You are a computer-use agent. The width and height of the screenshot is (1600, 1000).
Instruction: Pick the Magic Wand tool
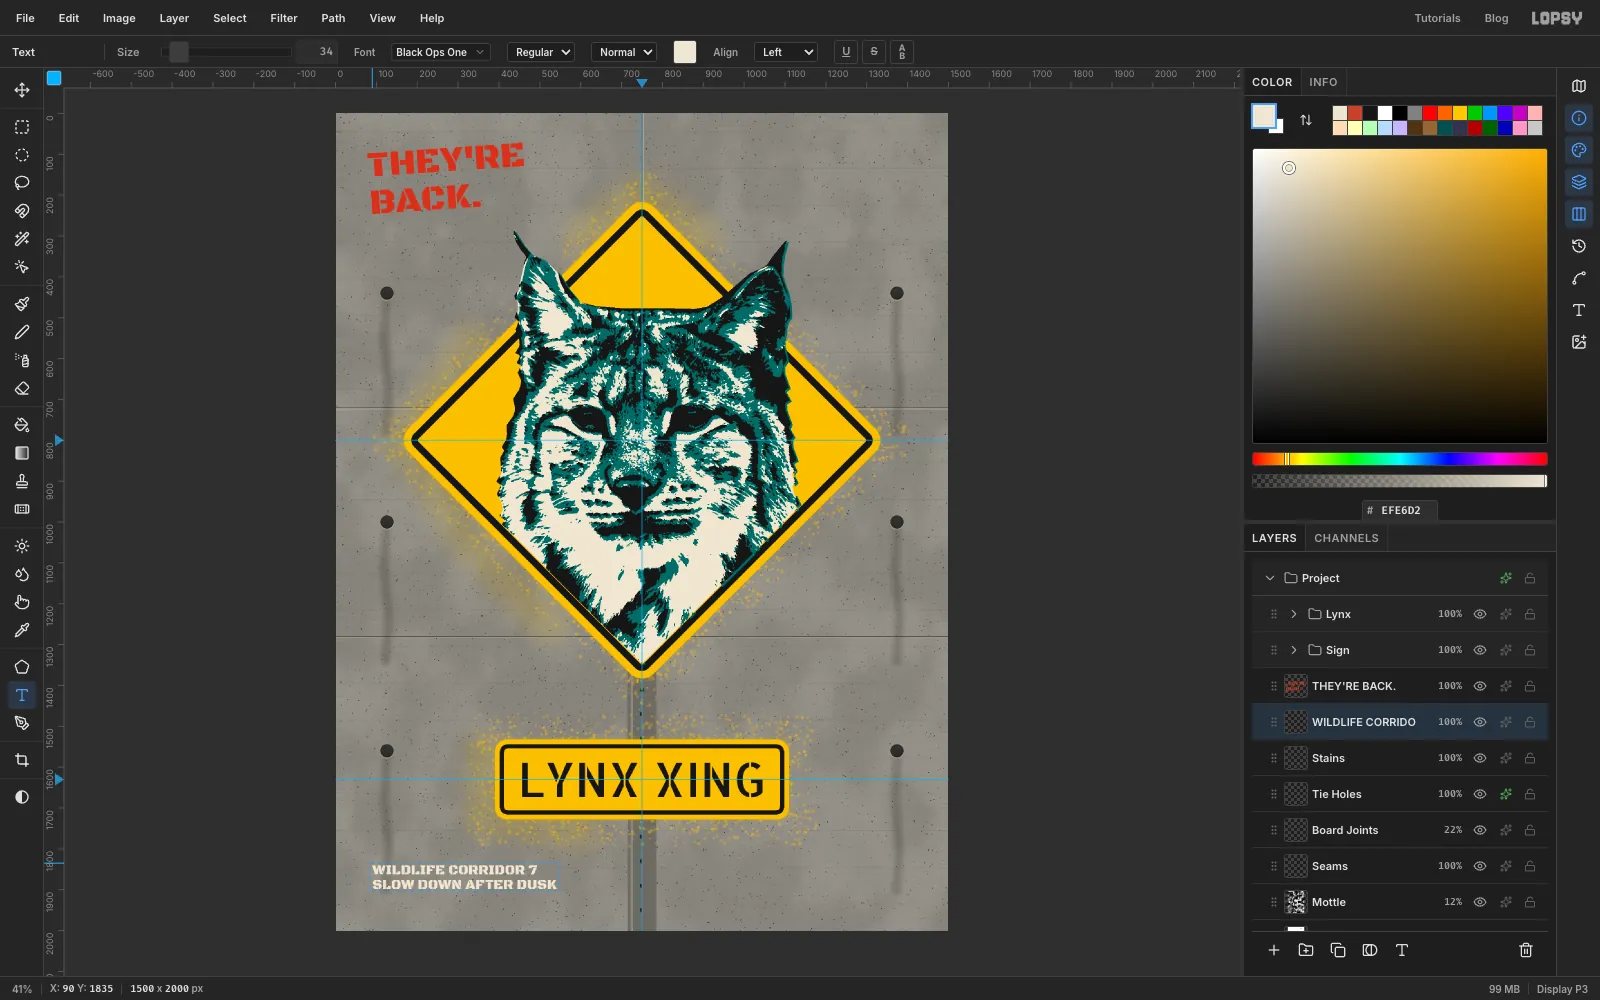(x=22, y=239)
